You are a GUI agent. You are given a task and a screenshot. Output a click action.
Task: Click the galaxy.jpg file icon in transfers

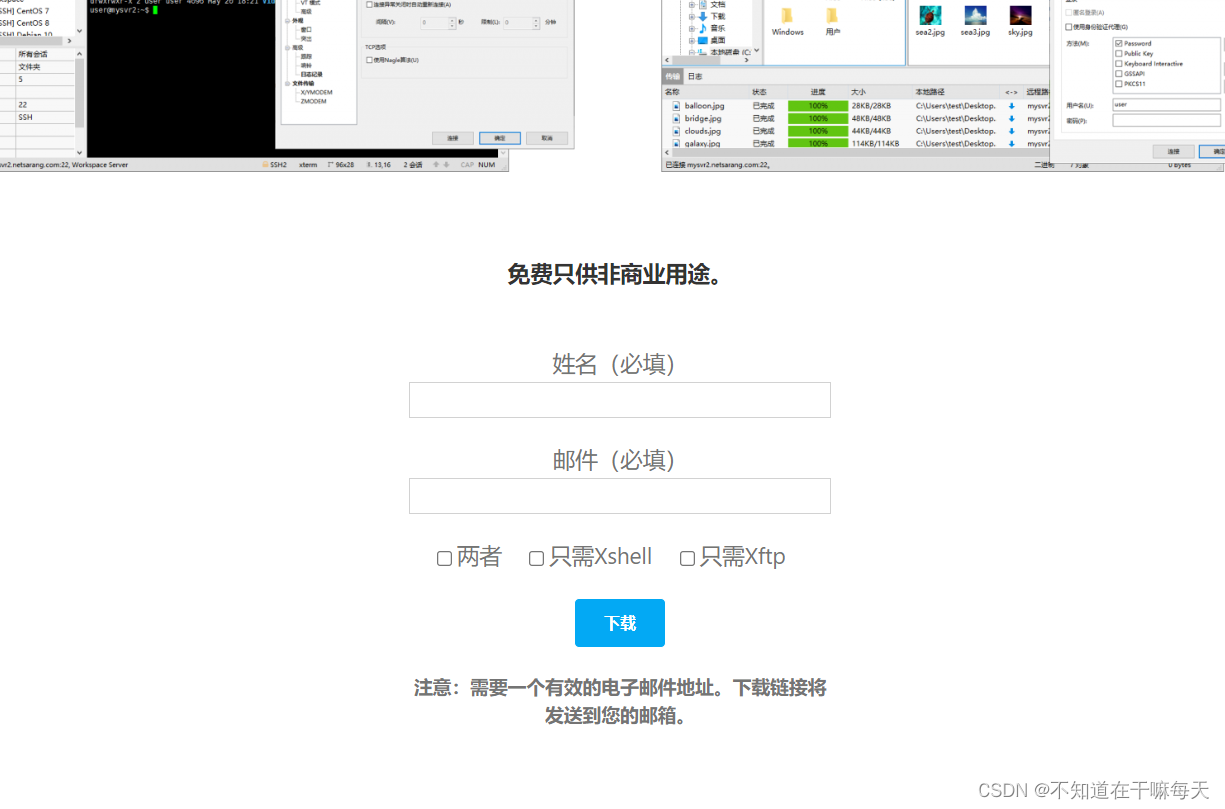[676, 143]
